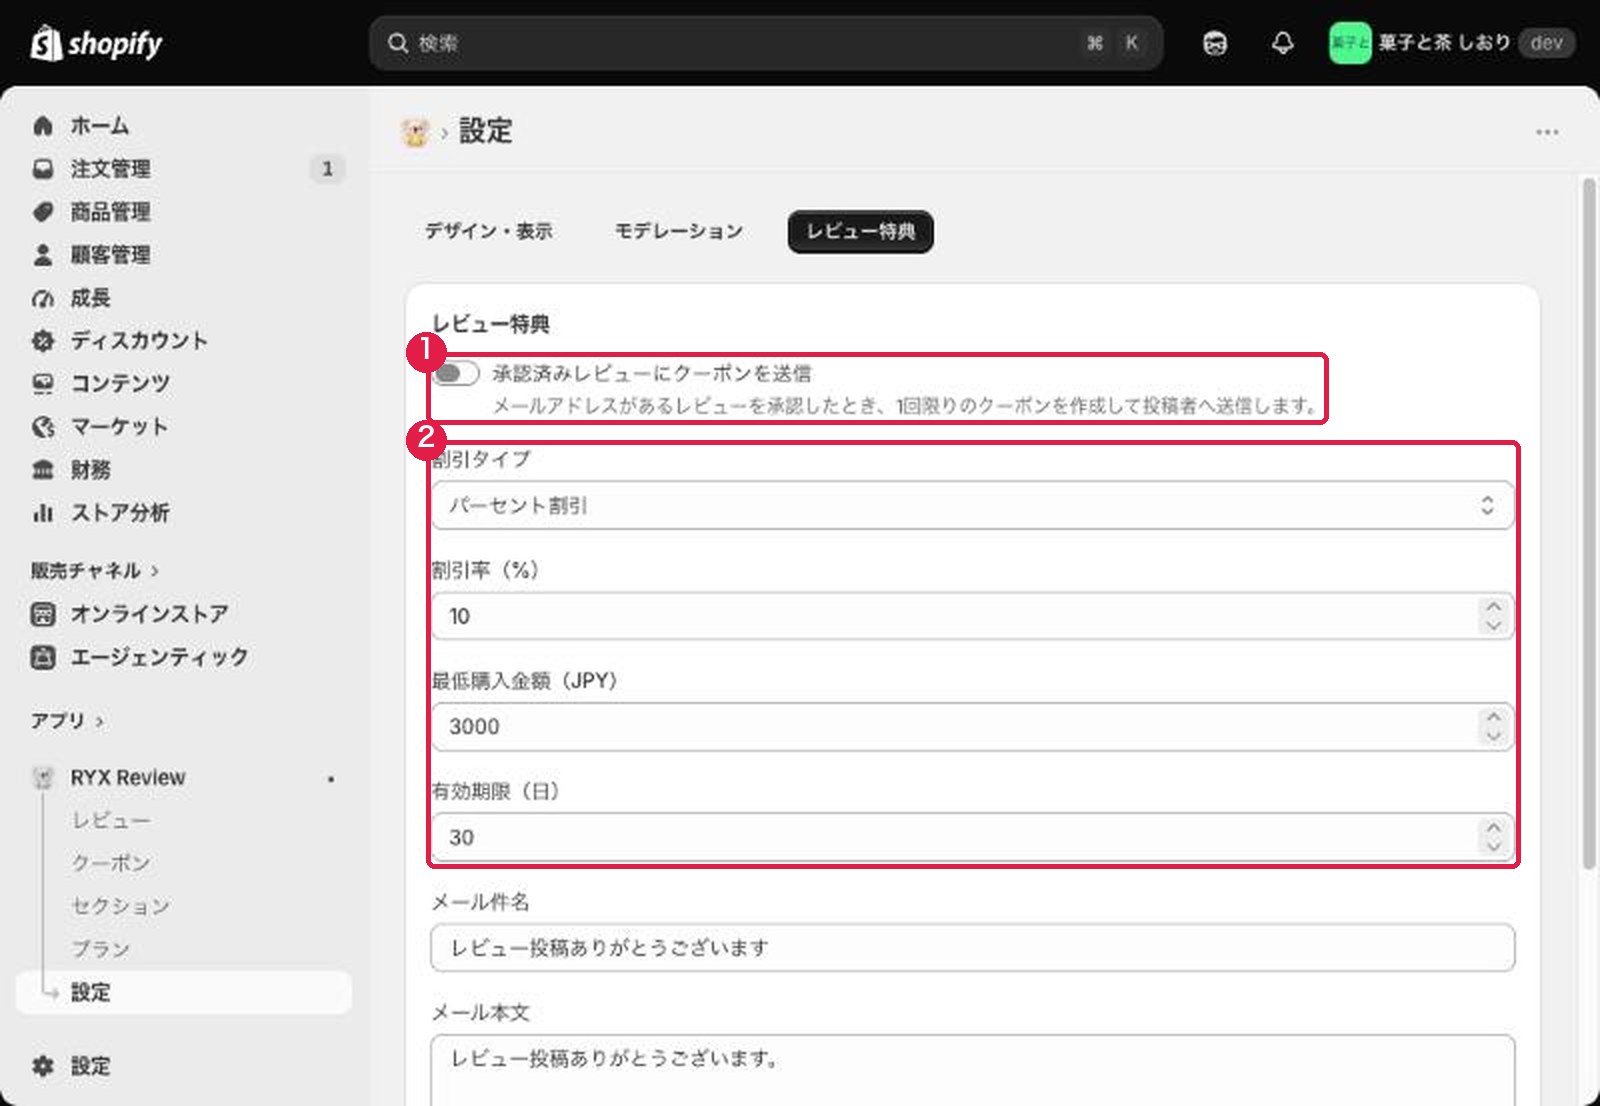Click the Shopify logo
This screenshot has width=1600, height=1106.
pos(96,43)
